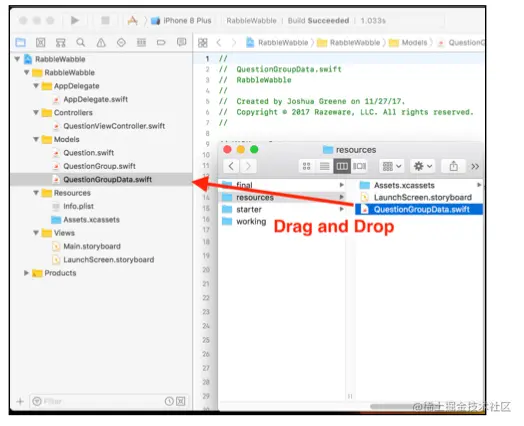
Task: Click Models breadcrumb in jump bar
Action: (x=408, y=43)
